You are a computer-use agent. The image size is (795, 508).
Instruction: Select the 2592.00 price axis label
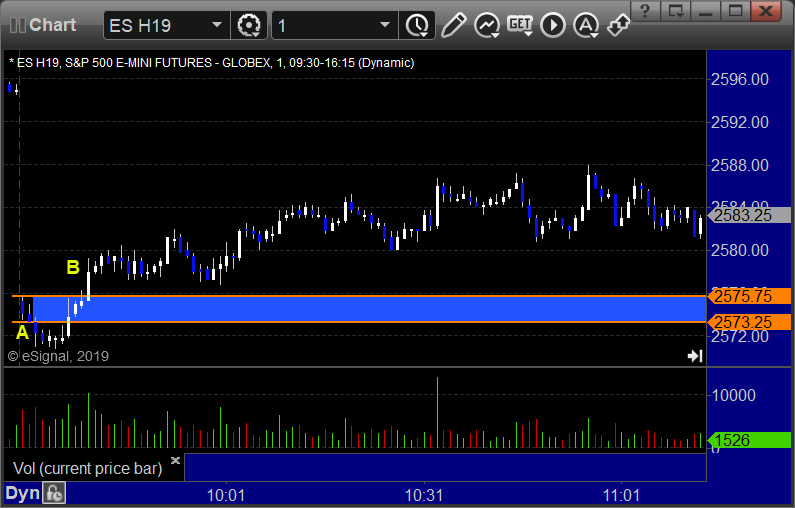(740, 122)
